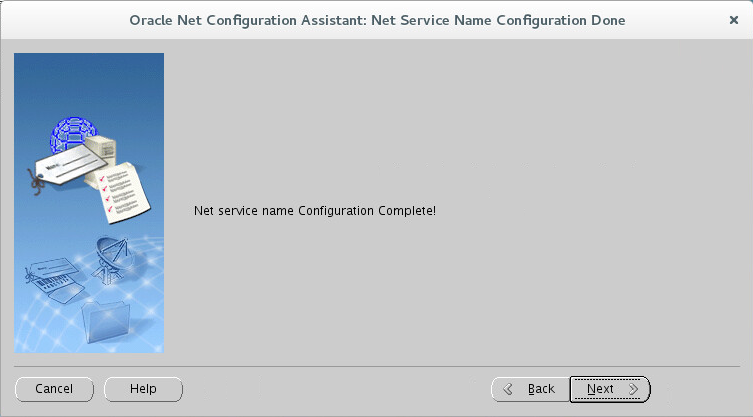Viewport: 753px width, 417px height.
Task: Click the right chevron on Next
Action: [633, 389]
